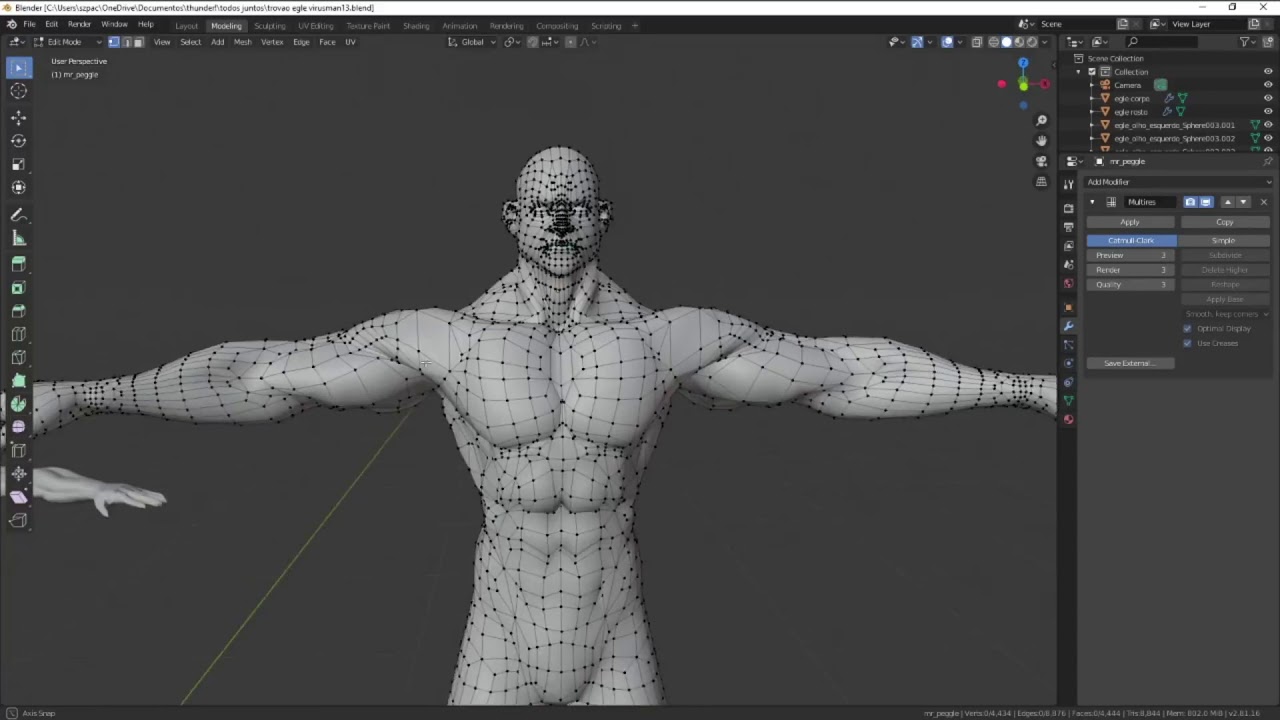This screenshot has width=1280, height=720.
Task: Switch perspective/orthographic grid icon
Action: [1041, 182]
